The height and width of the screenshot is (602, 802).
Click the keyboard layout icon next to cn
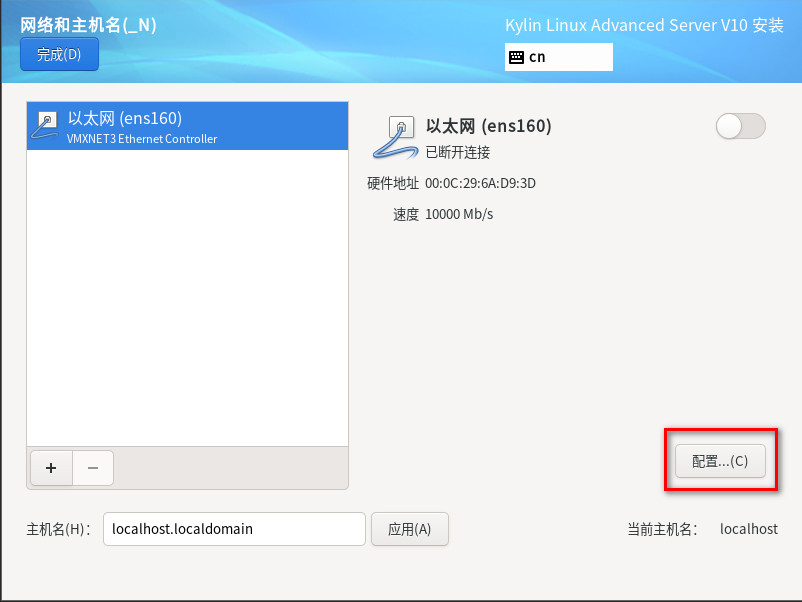click(517, 57)
